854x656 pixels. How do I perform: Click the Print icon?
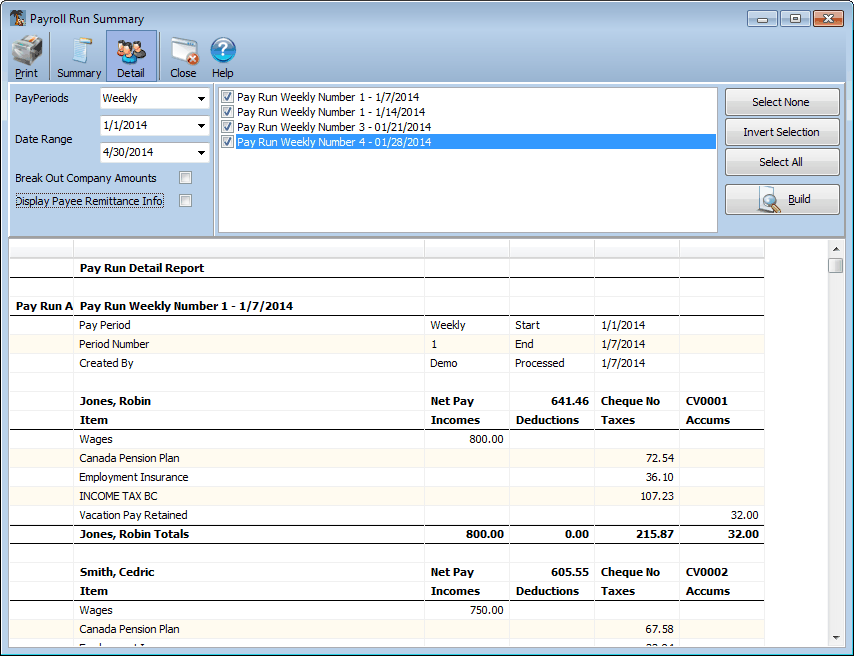point(26,55)
